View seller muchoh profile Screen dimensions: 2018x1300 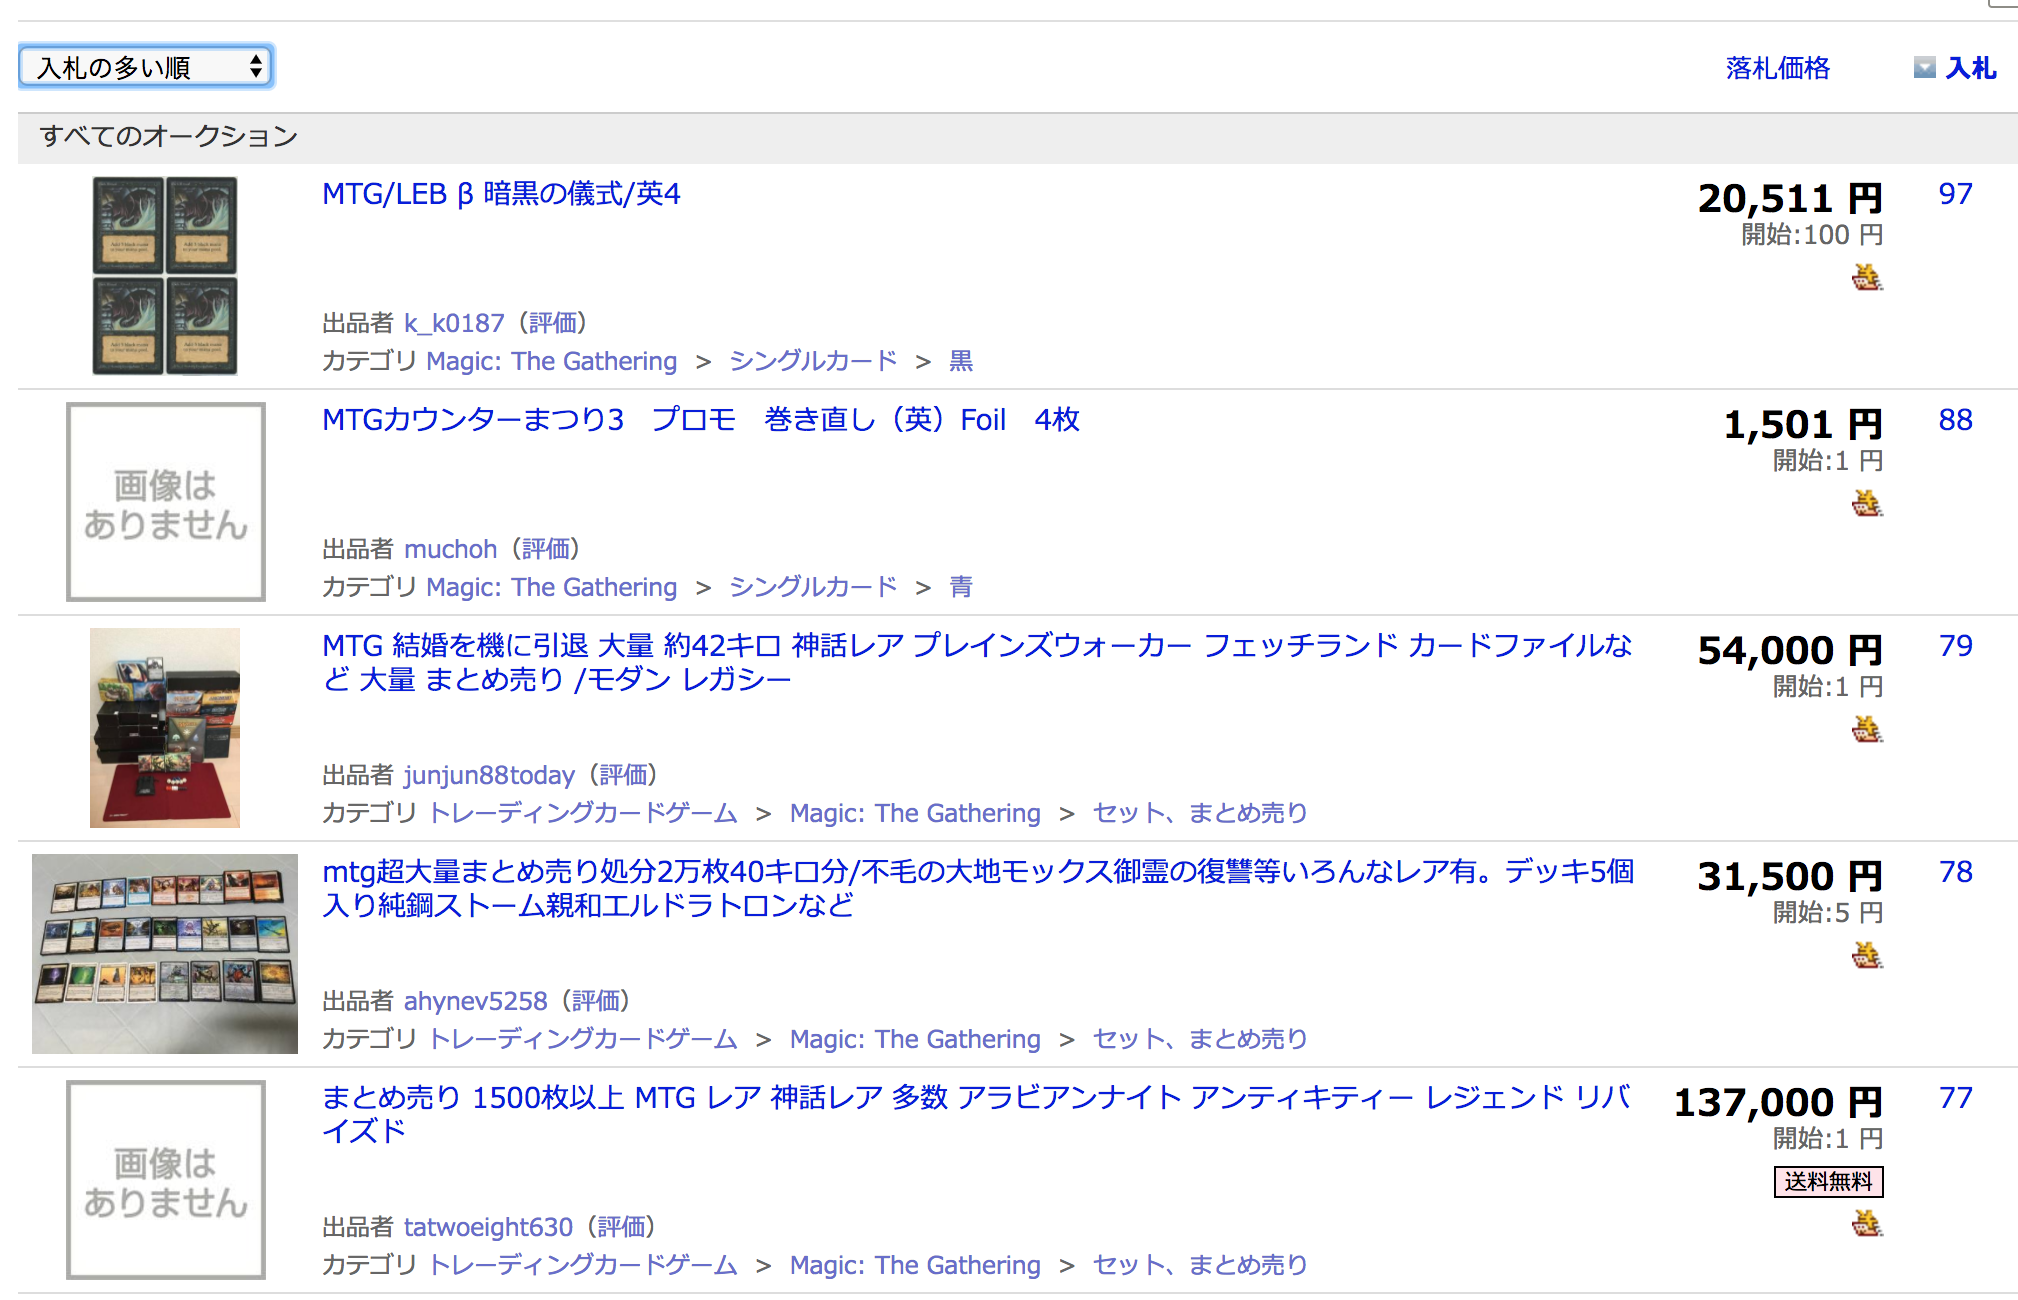pos(450,549)
